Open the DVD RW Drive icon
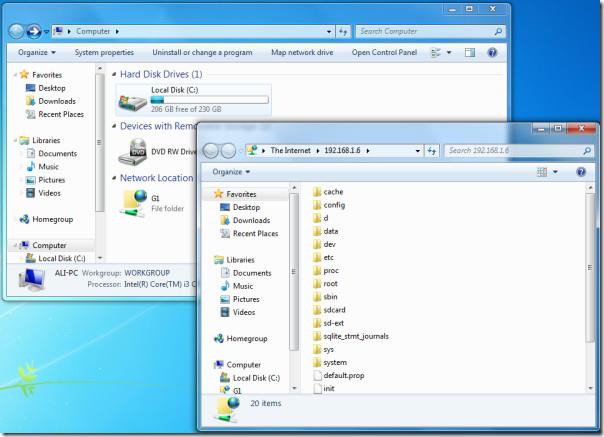This screenshot has width=604, height=437. pyautogui.click(x=131, y=151)
